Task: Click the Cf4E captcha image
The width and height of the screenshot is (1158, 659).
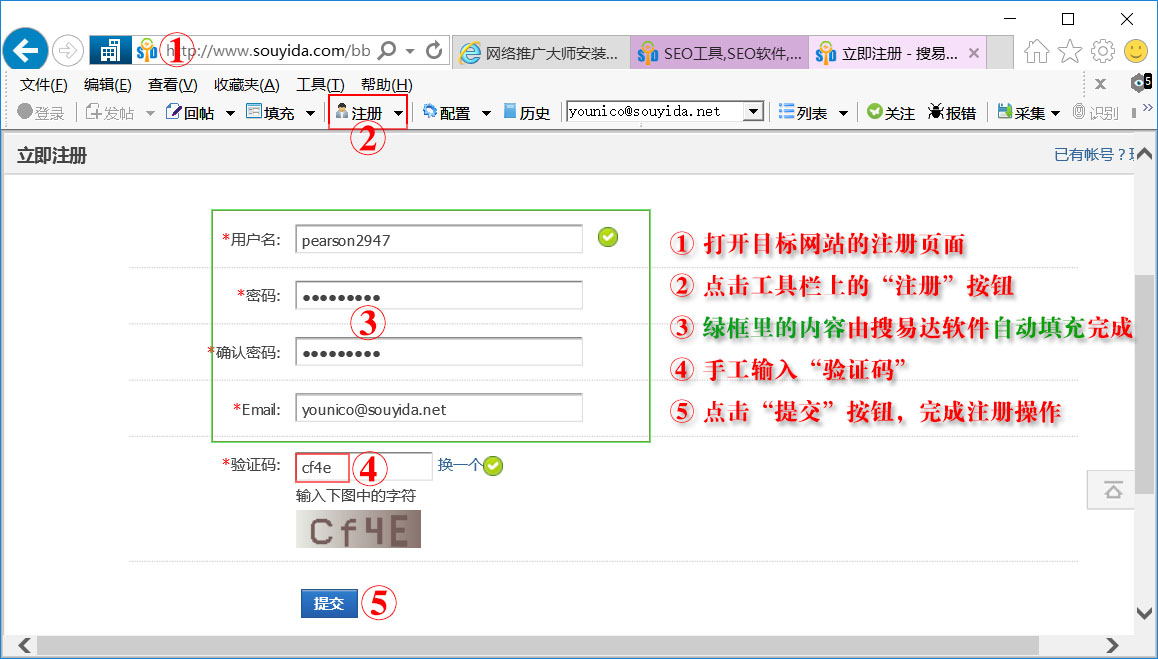Action: pos(358,529)
